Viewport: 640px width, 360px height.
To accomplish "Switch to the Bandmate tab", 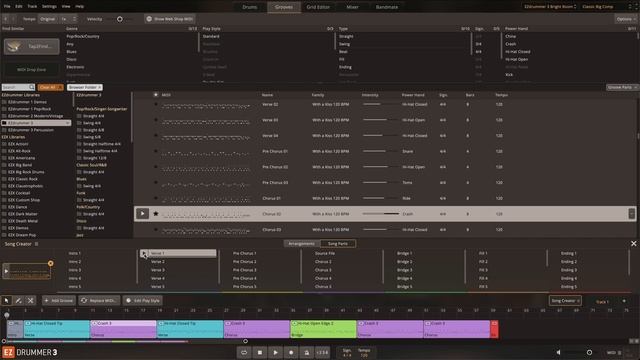I will pos(387,7).
